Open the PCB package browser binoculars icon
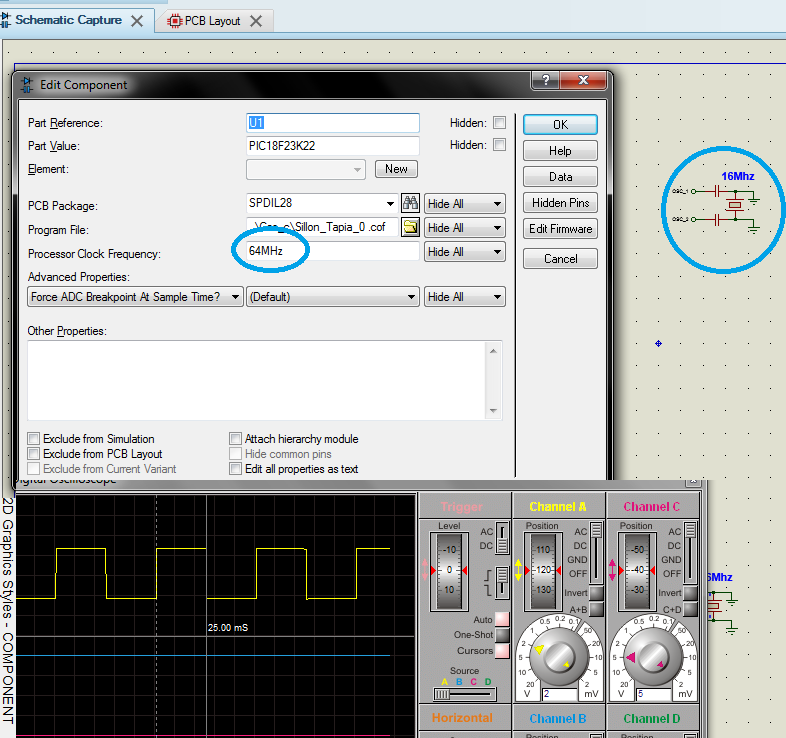This screenshot has height=738, width=786. tap(411, 203)
